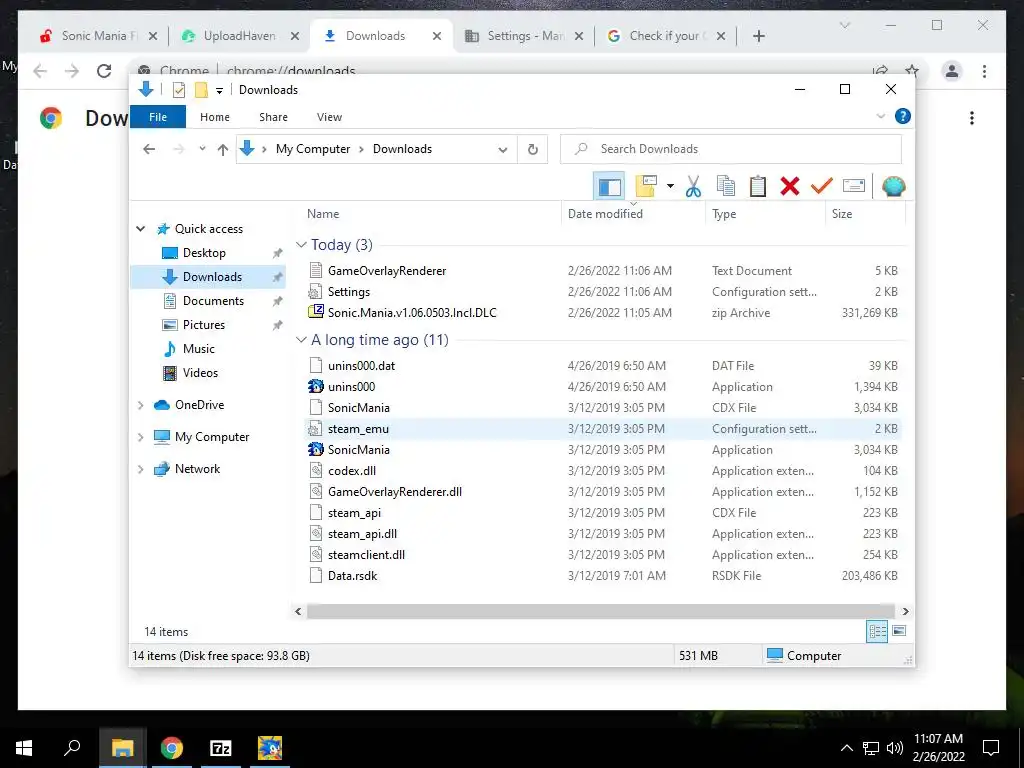This screenshot has width=1024, height=768.
Task: Collapse the A long time ago group
Action: (x=301, y=340)
